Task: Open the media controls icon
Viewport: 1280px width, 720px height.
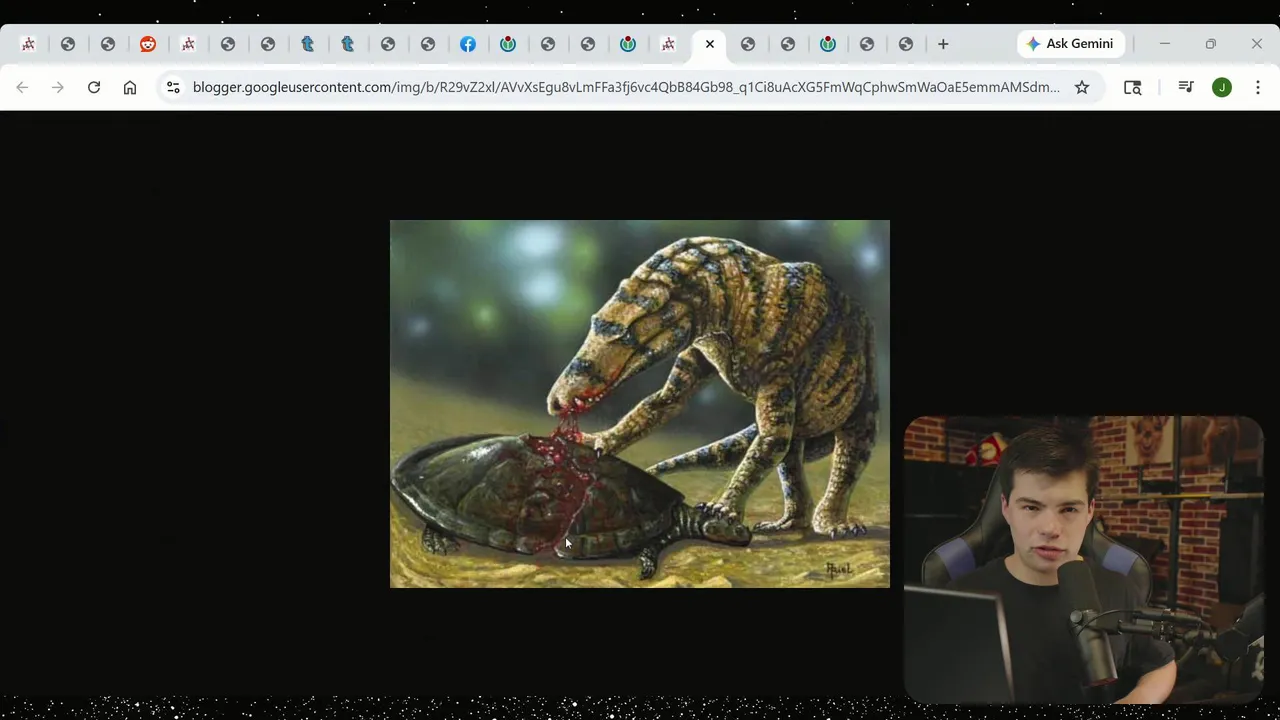Action: (x=1186, y=87)
